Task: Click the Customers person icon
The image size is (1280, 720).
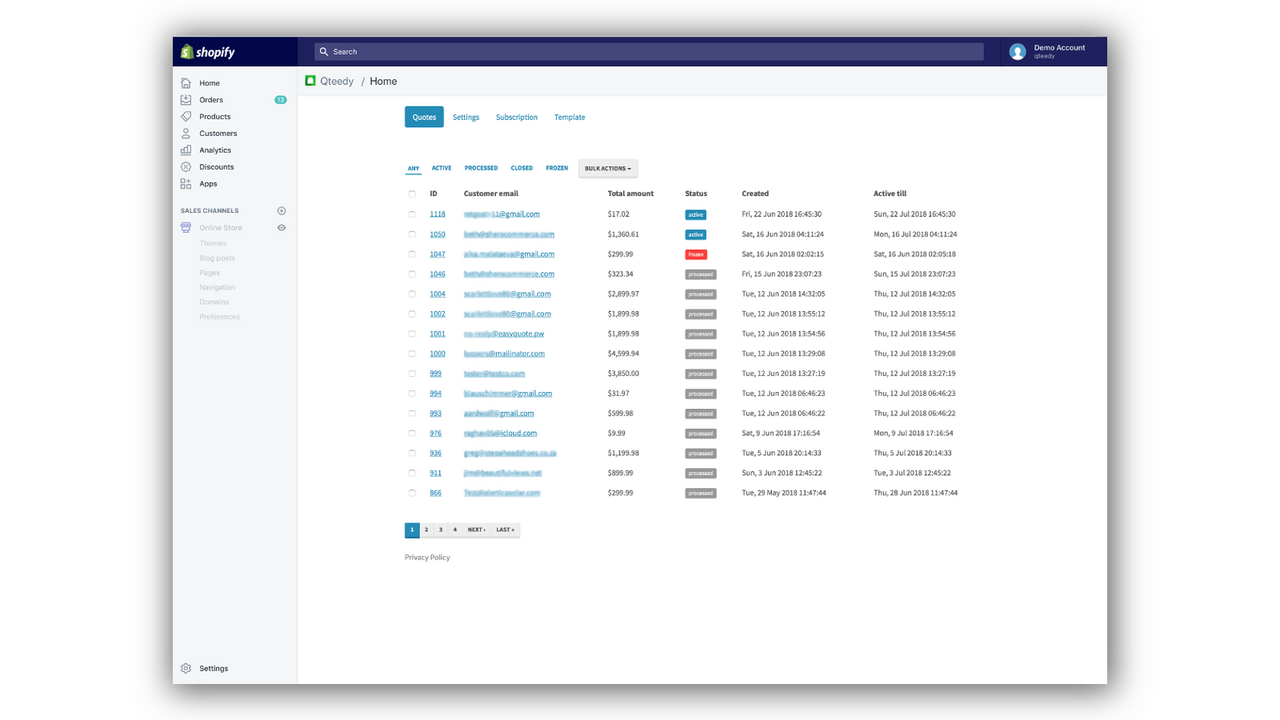Action: (186, 133)
